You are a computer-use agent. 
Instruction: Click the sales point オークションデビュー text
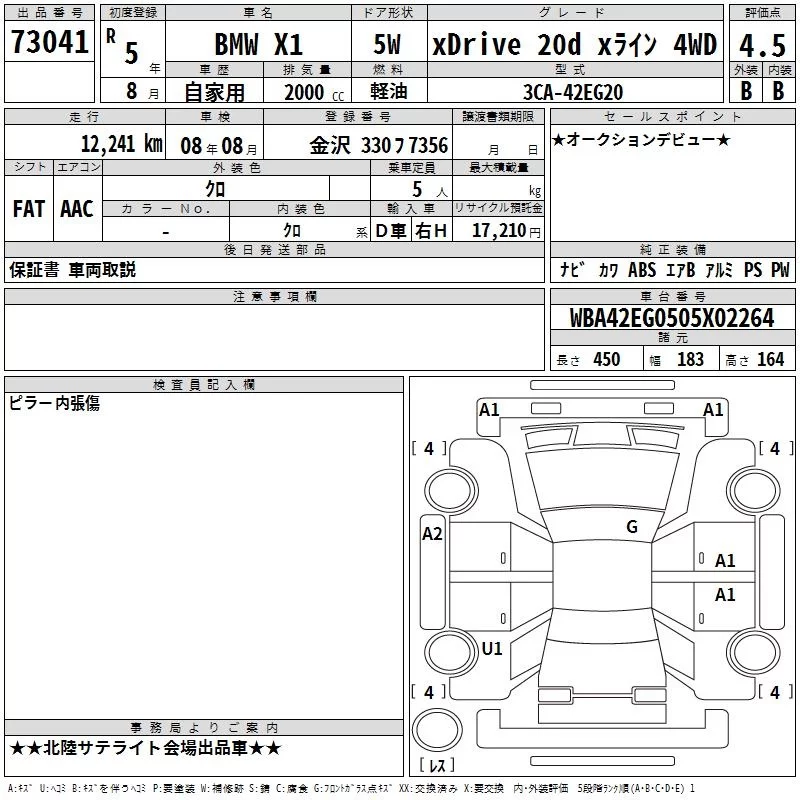point(641,140)
